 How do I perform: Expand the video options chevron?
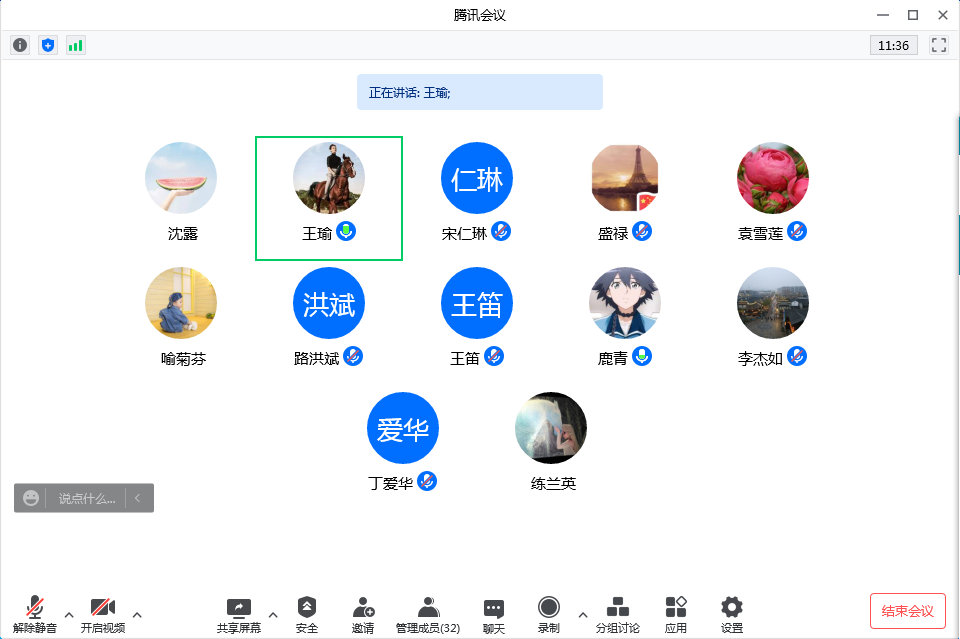[137, 615]
